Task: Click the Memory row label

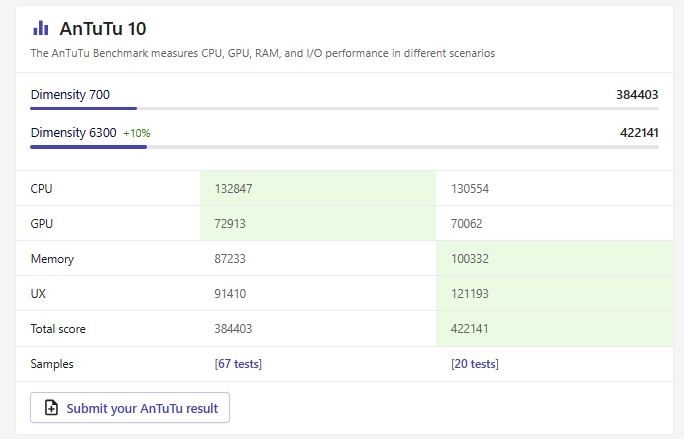Action: 52,259
